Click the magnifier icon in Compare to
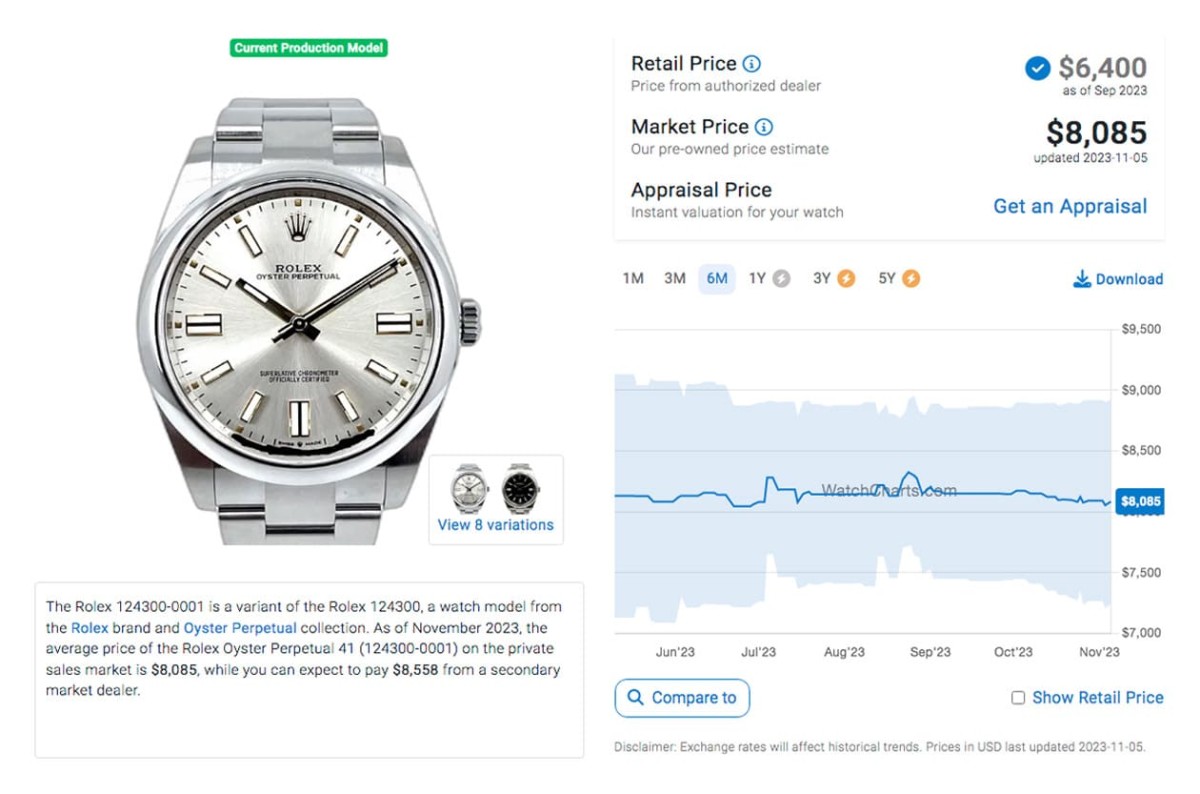Image resolution: width=1200 pixels, height=794 pixels. click(x=636, y=698)
